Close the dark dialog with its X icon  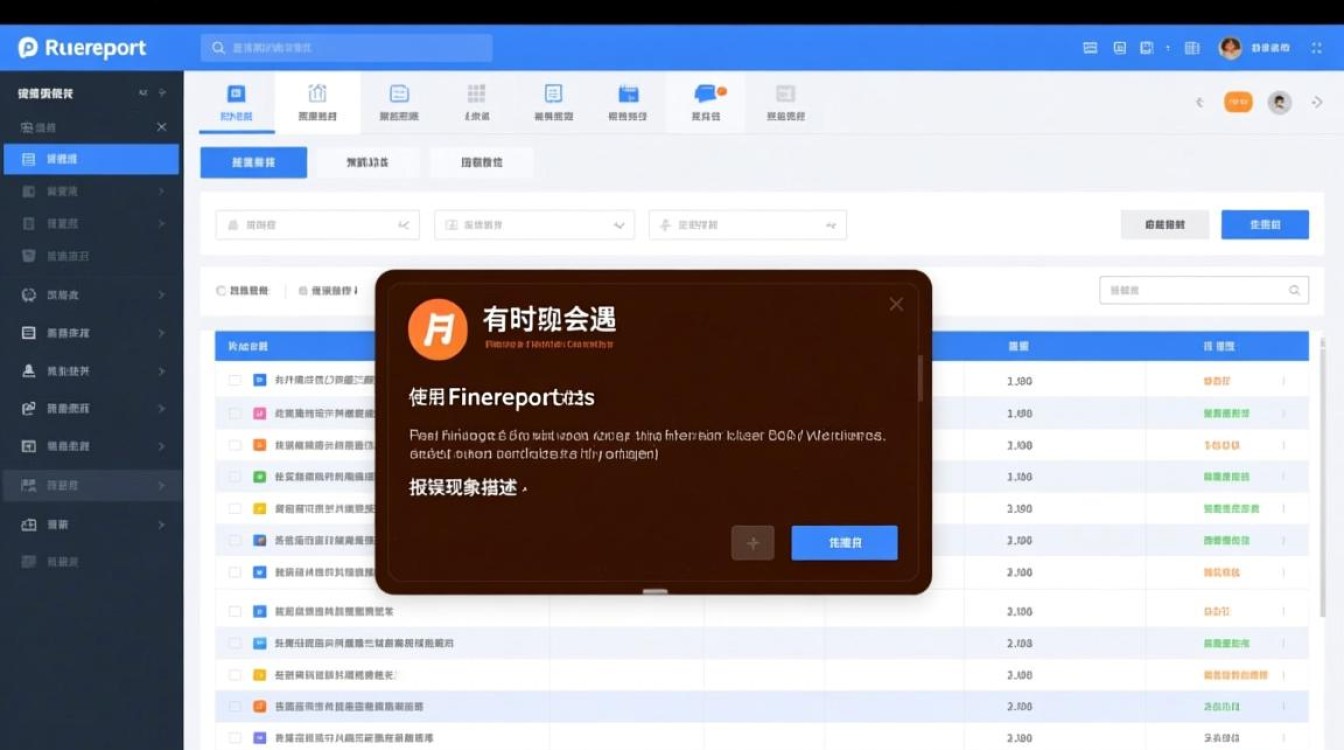coord(896,304)
